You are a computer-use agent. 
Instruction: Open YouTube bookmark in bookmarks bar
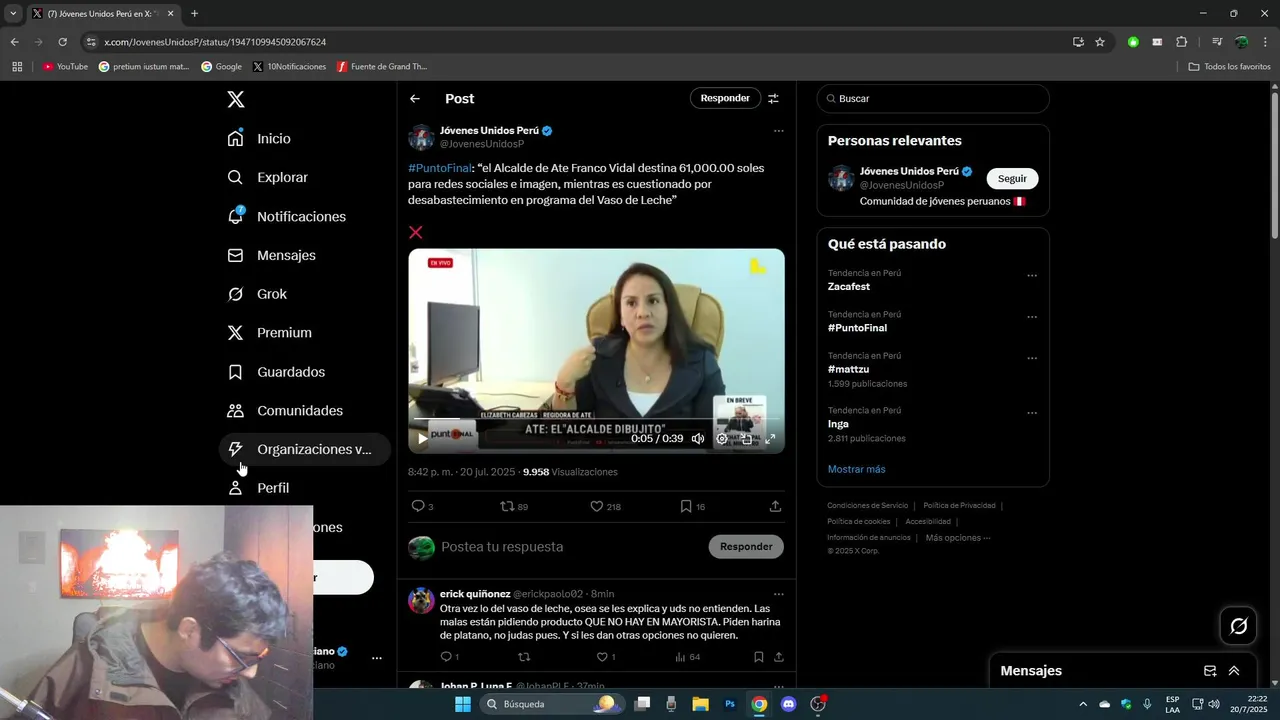[66, 67]
